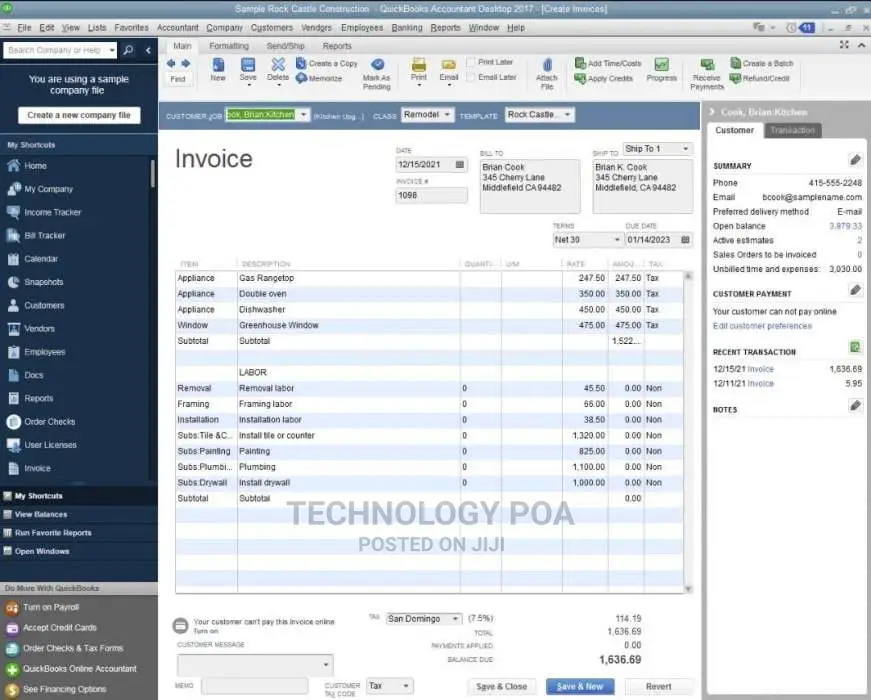Open the Customers menu
Image resolution: width=871 pixels, height=700 pixels.
[272, 28]
